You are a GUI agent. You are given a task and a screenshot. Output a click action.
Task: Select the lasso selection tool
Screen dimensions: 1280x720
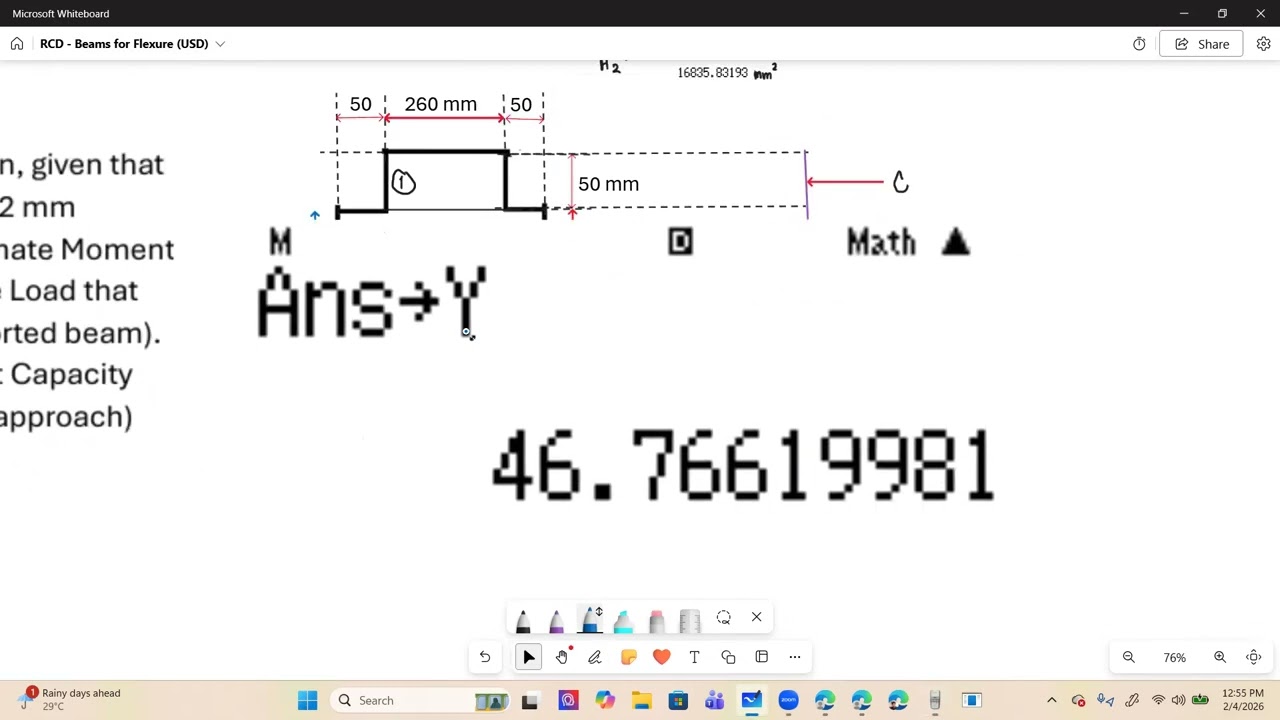click(724, 617)
